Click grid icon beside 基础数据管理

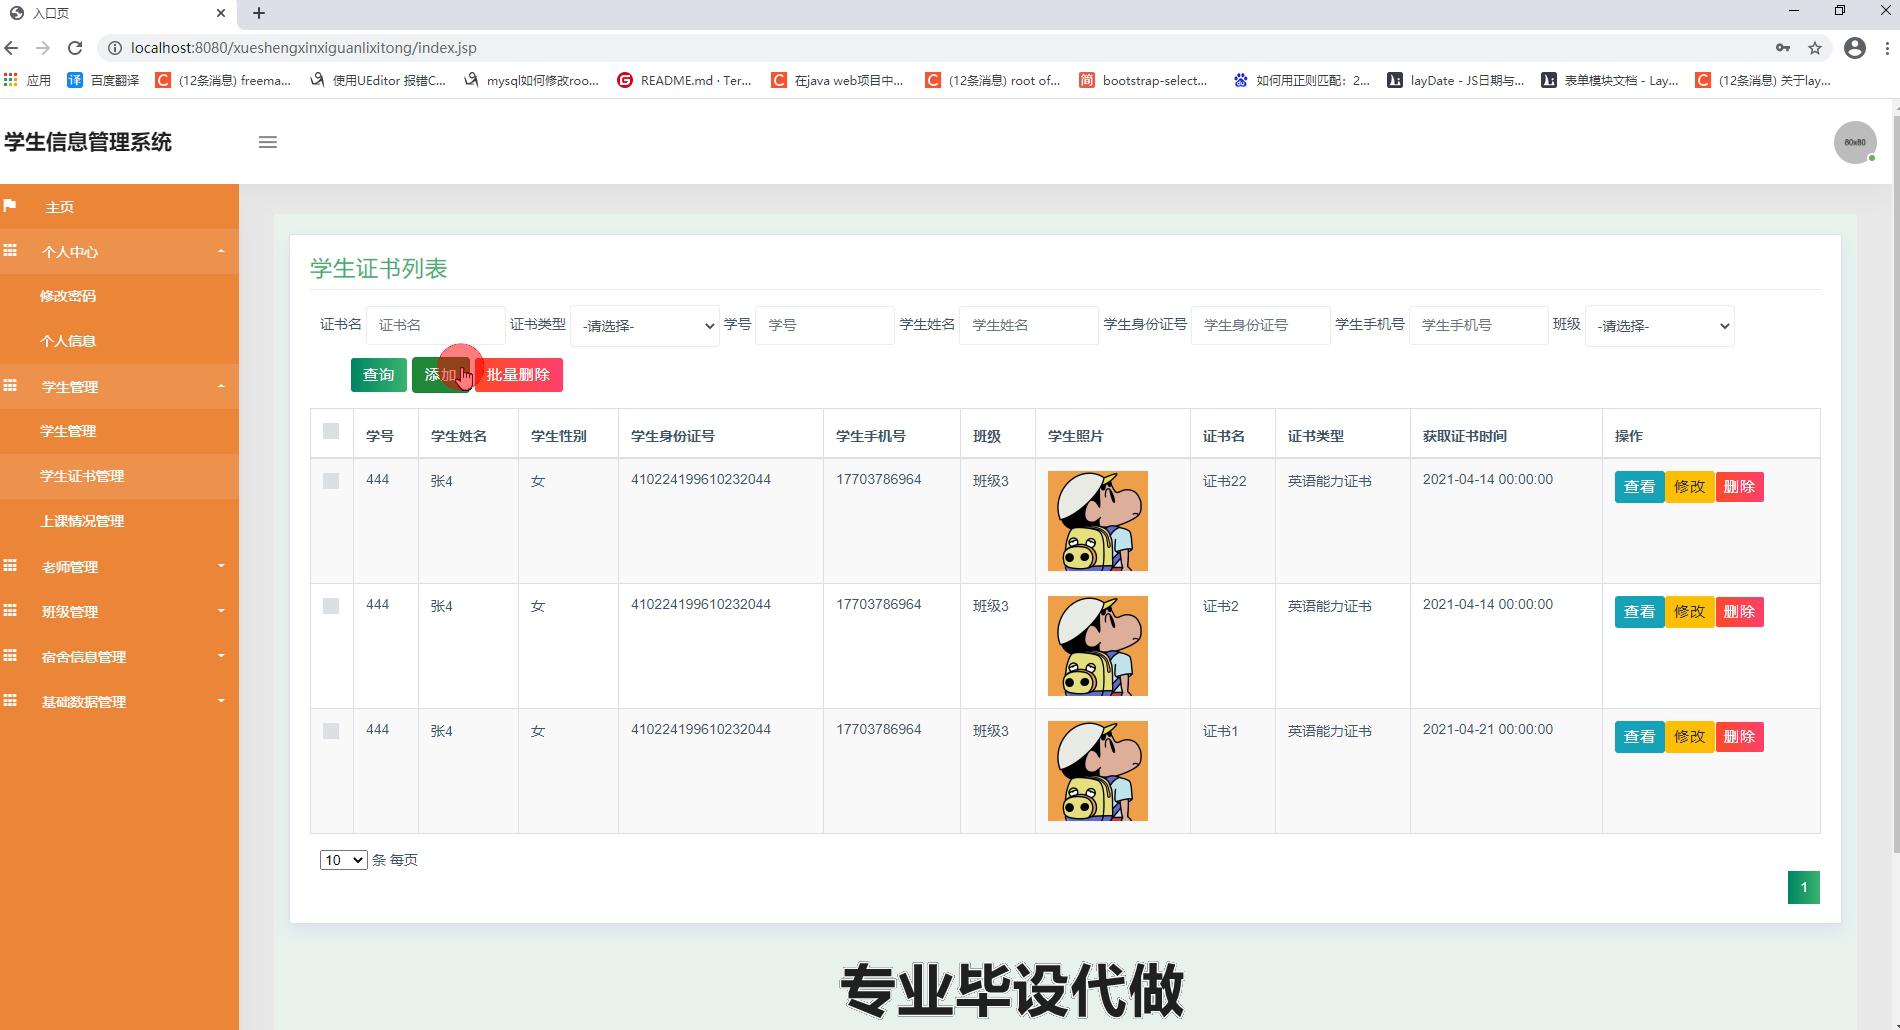[x=10, y=701]
